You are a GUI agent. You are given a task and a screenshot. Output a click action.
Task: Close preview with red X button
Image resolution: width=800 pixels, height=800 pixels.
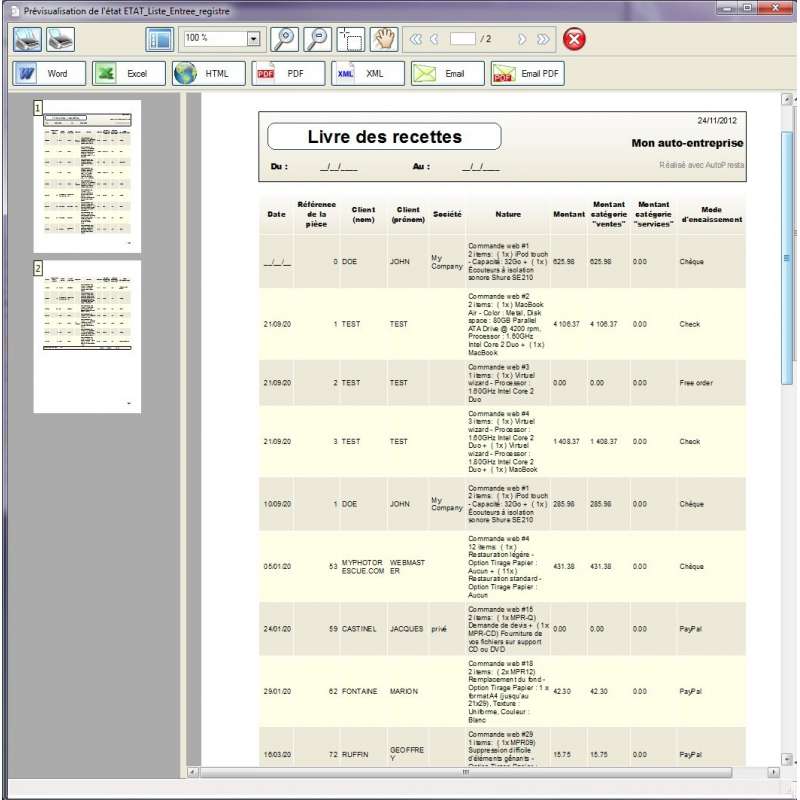pos(574,39)
